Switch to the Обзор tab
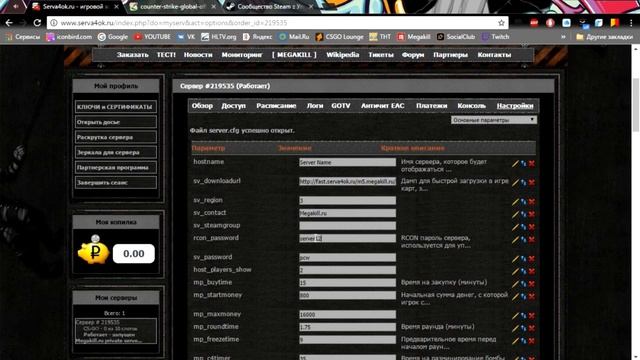This screenshot has width=640, height=360. (x=202, y=106)
